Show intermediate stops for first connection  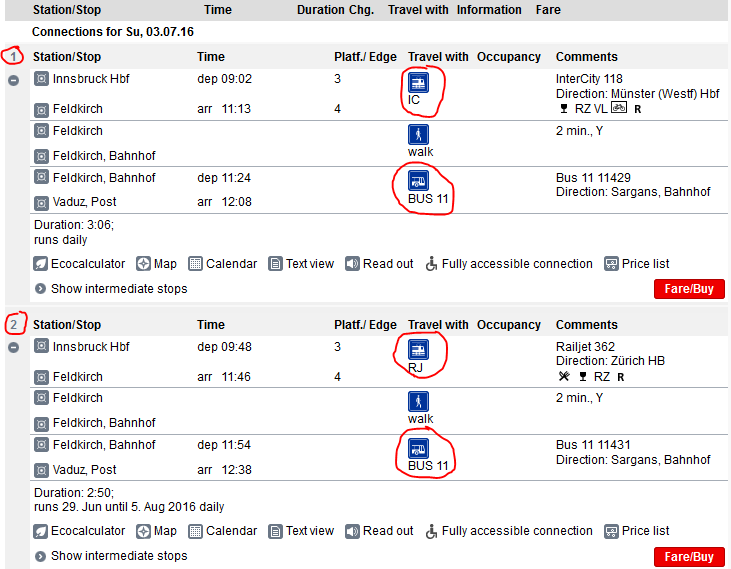(x=111, y=289)
